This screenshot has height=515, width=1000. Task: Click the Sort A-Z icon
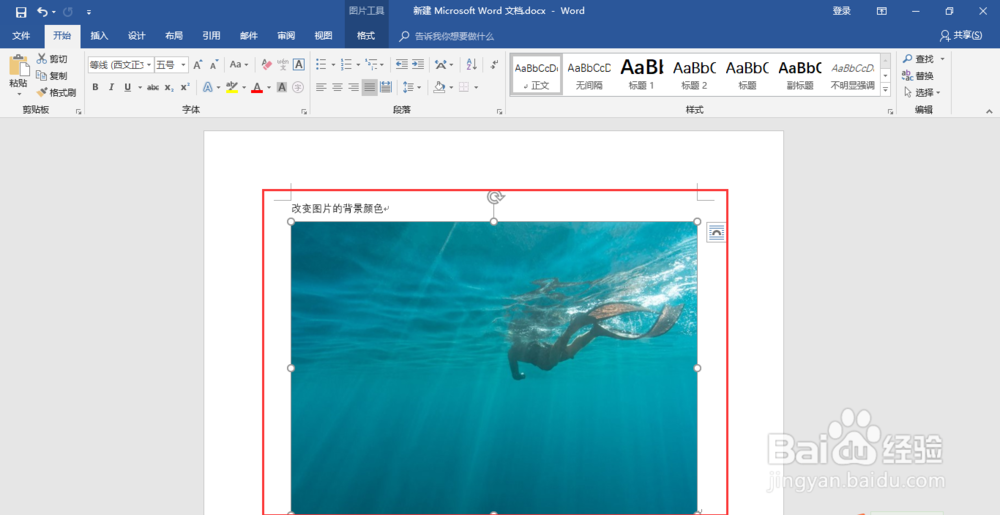[x=471, y=64]
